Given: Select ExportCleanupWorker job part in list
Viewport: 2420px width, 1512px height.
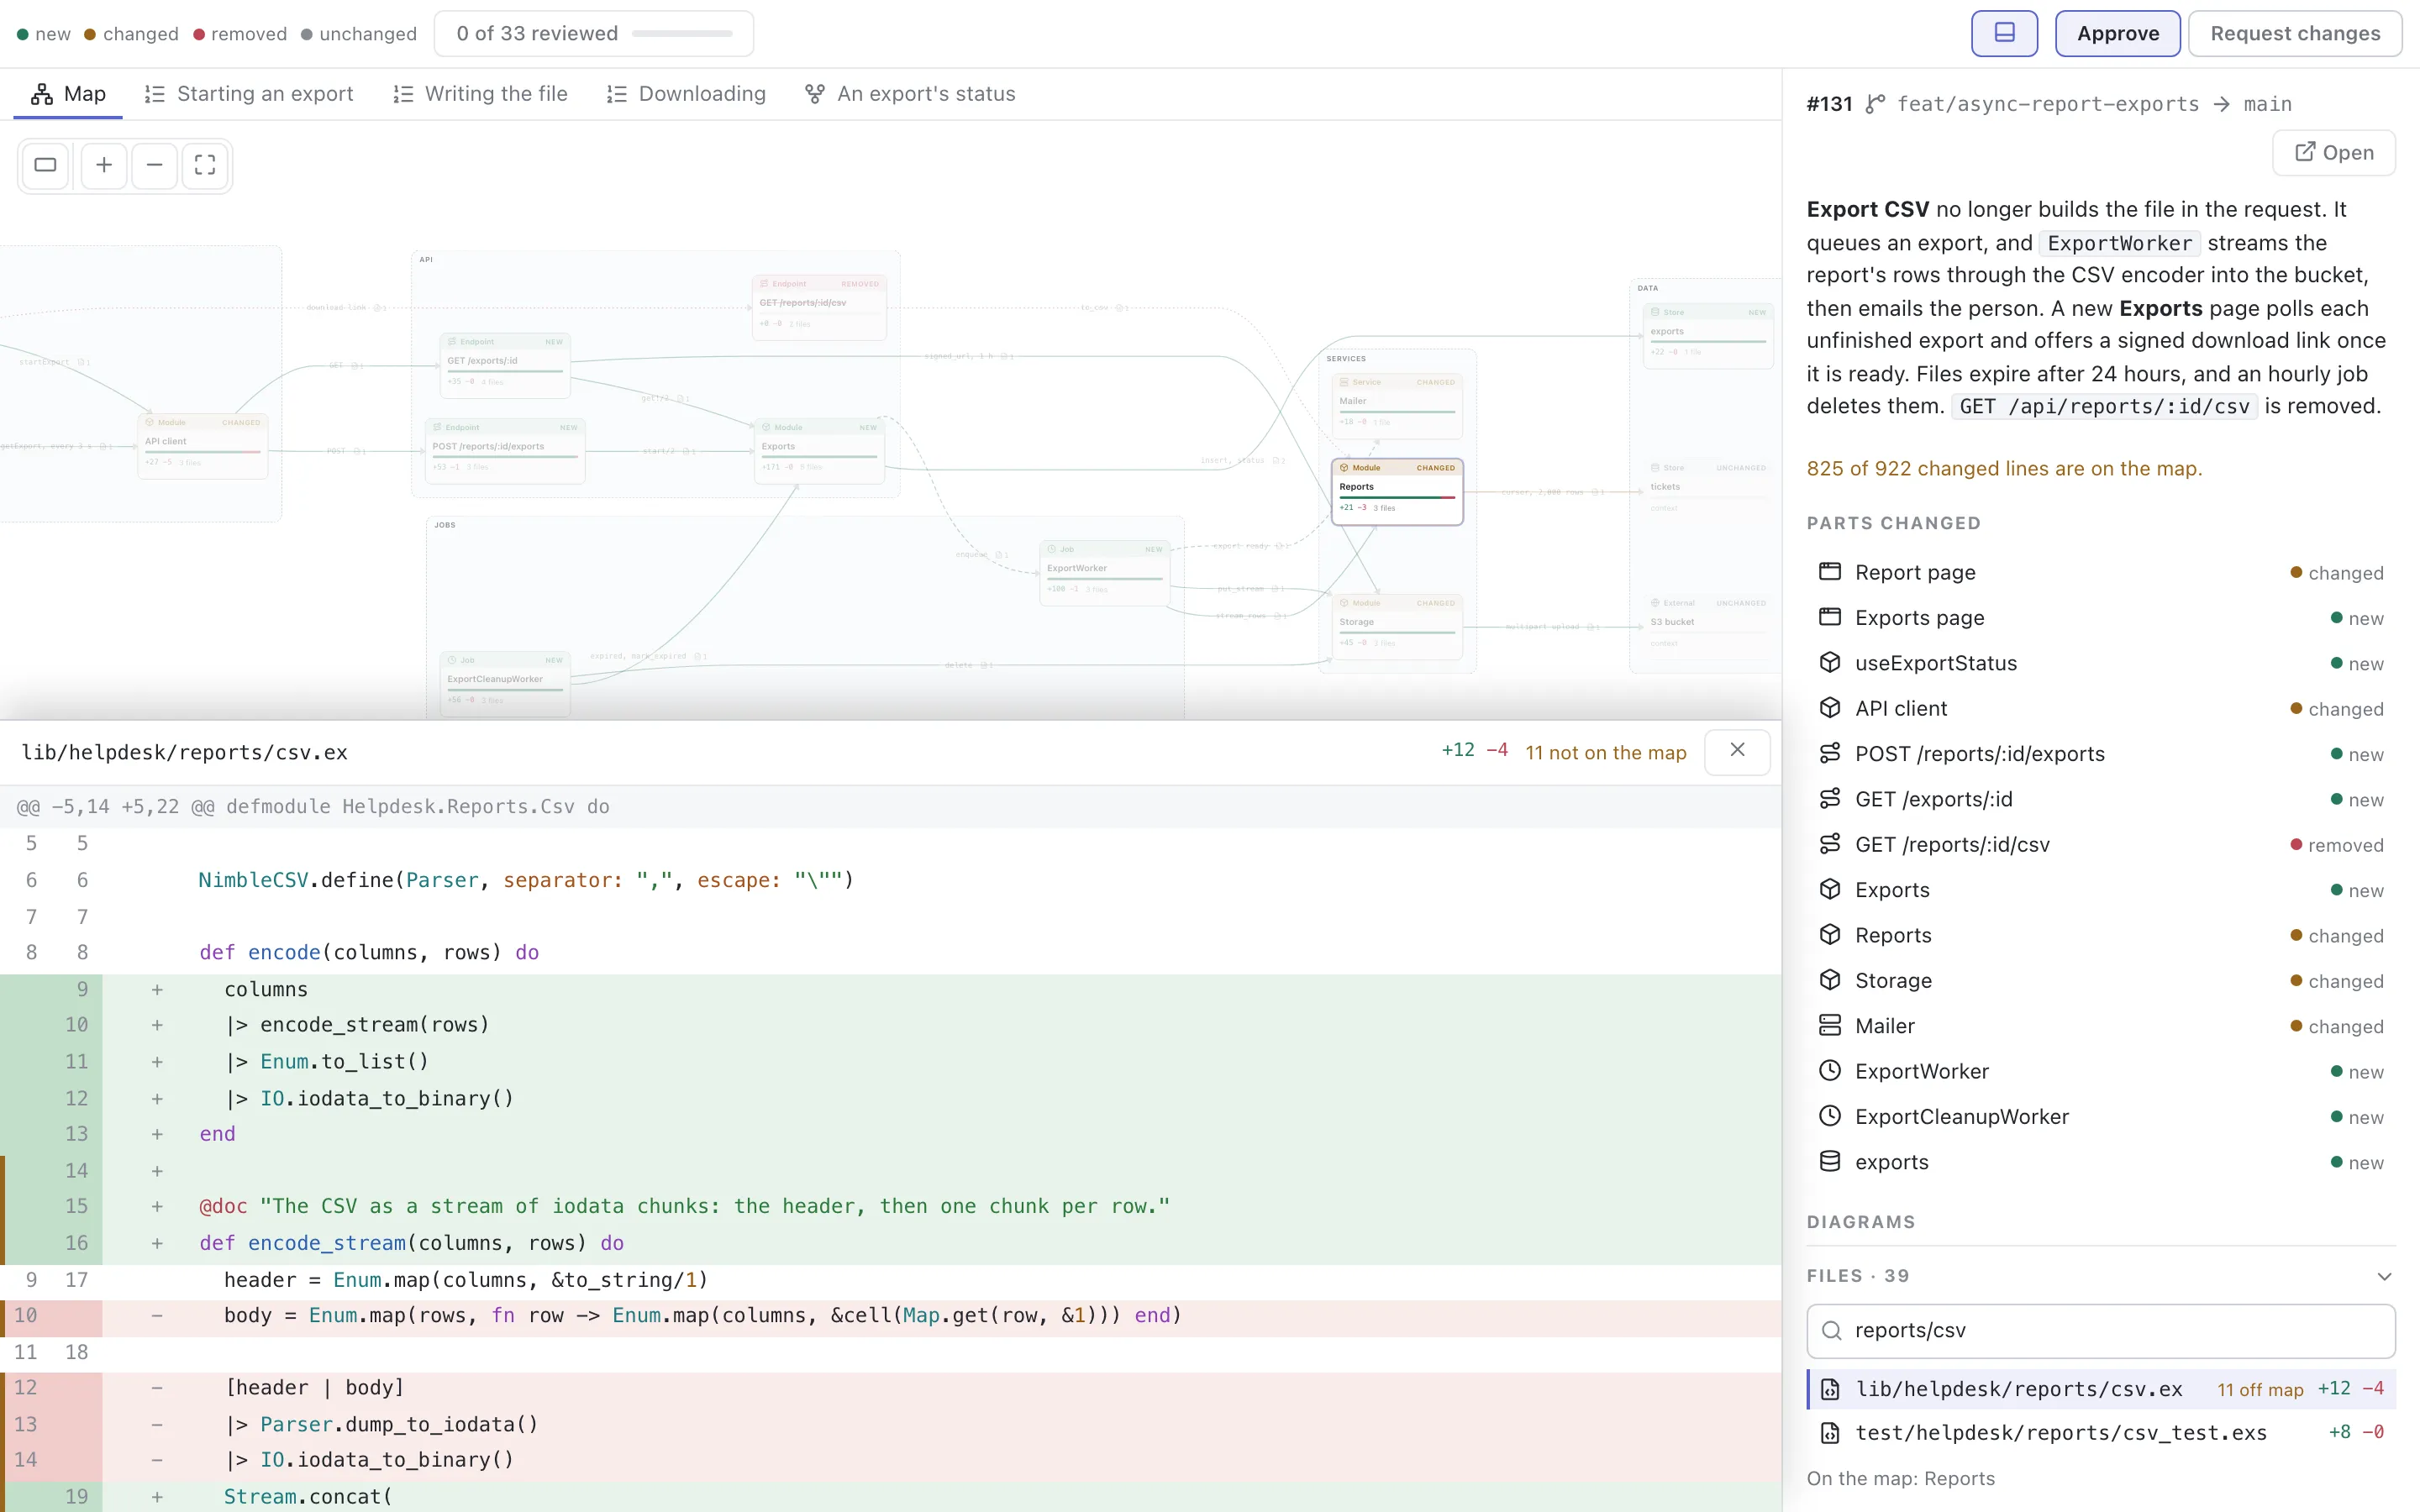Looking at the screenshot, I should pyautogui.click(x=2100, y=1116).
